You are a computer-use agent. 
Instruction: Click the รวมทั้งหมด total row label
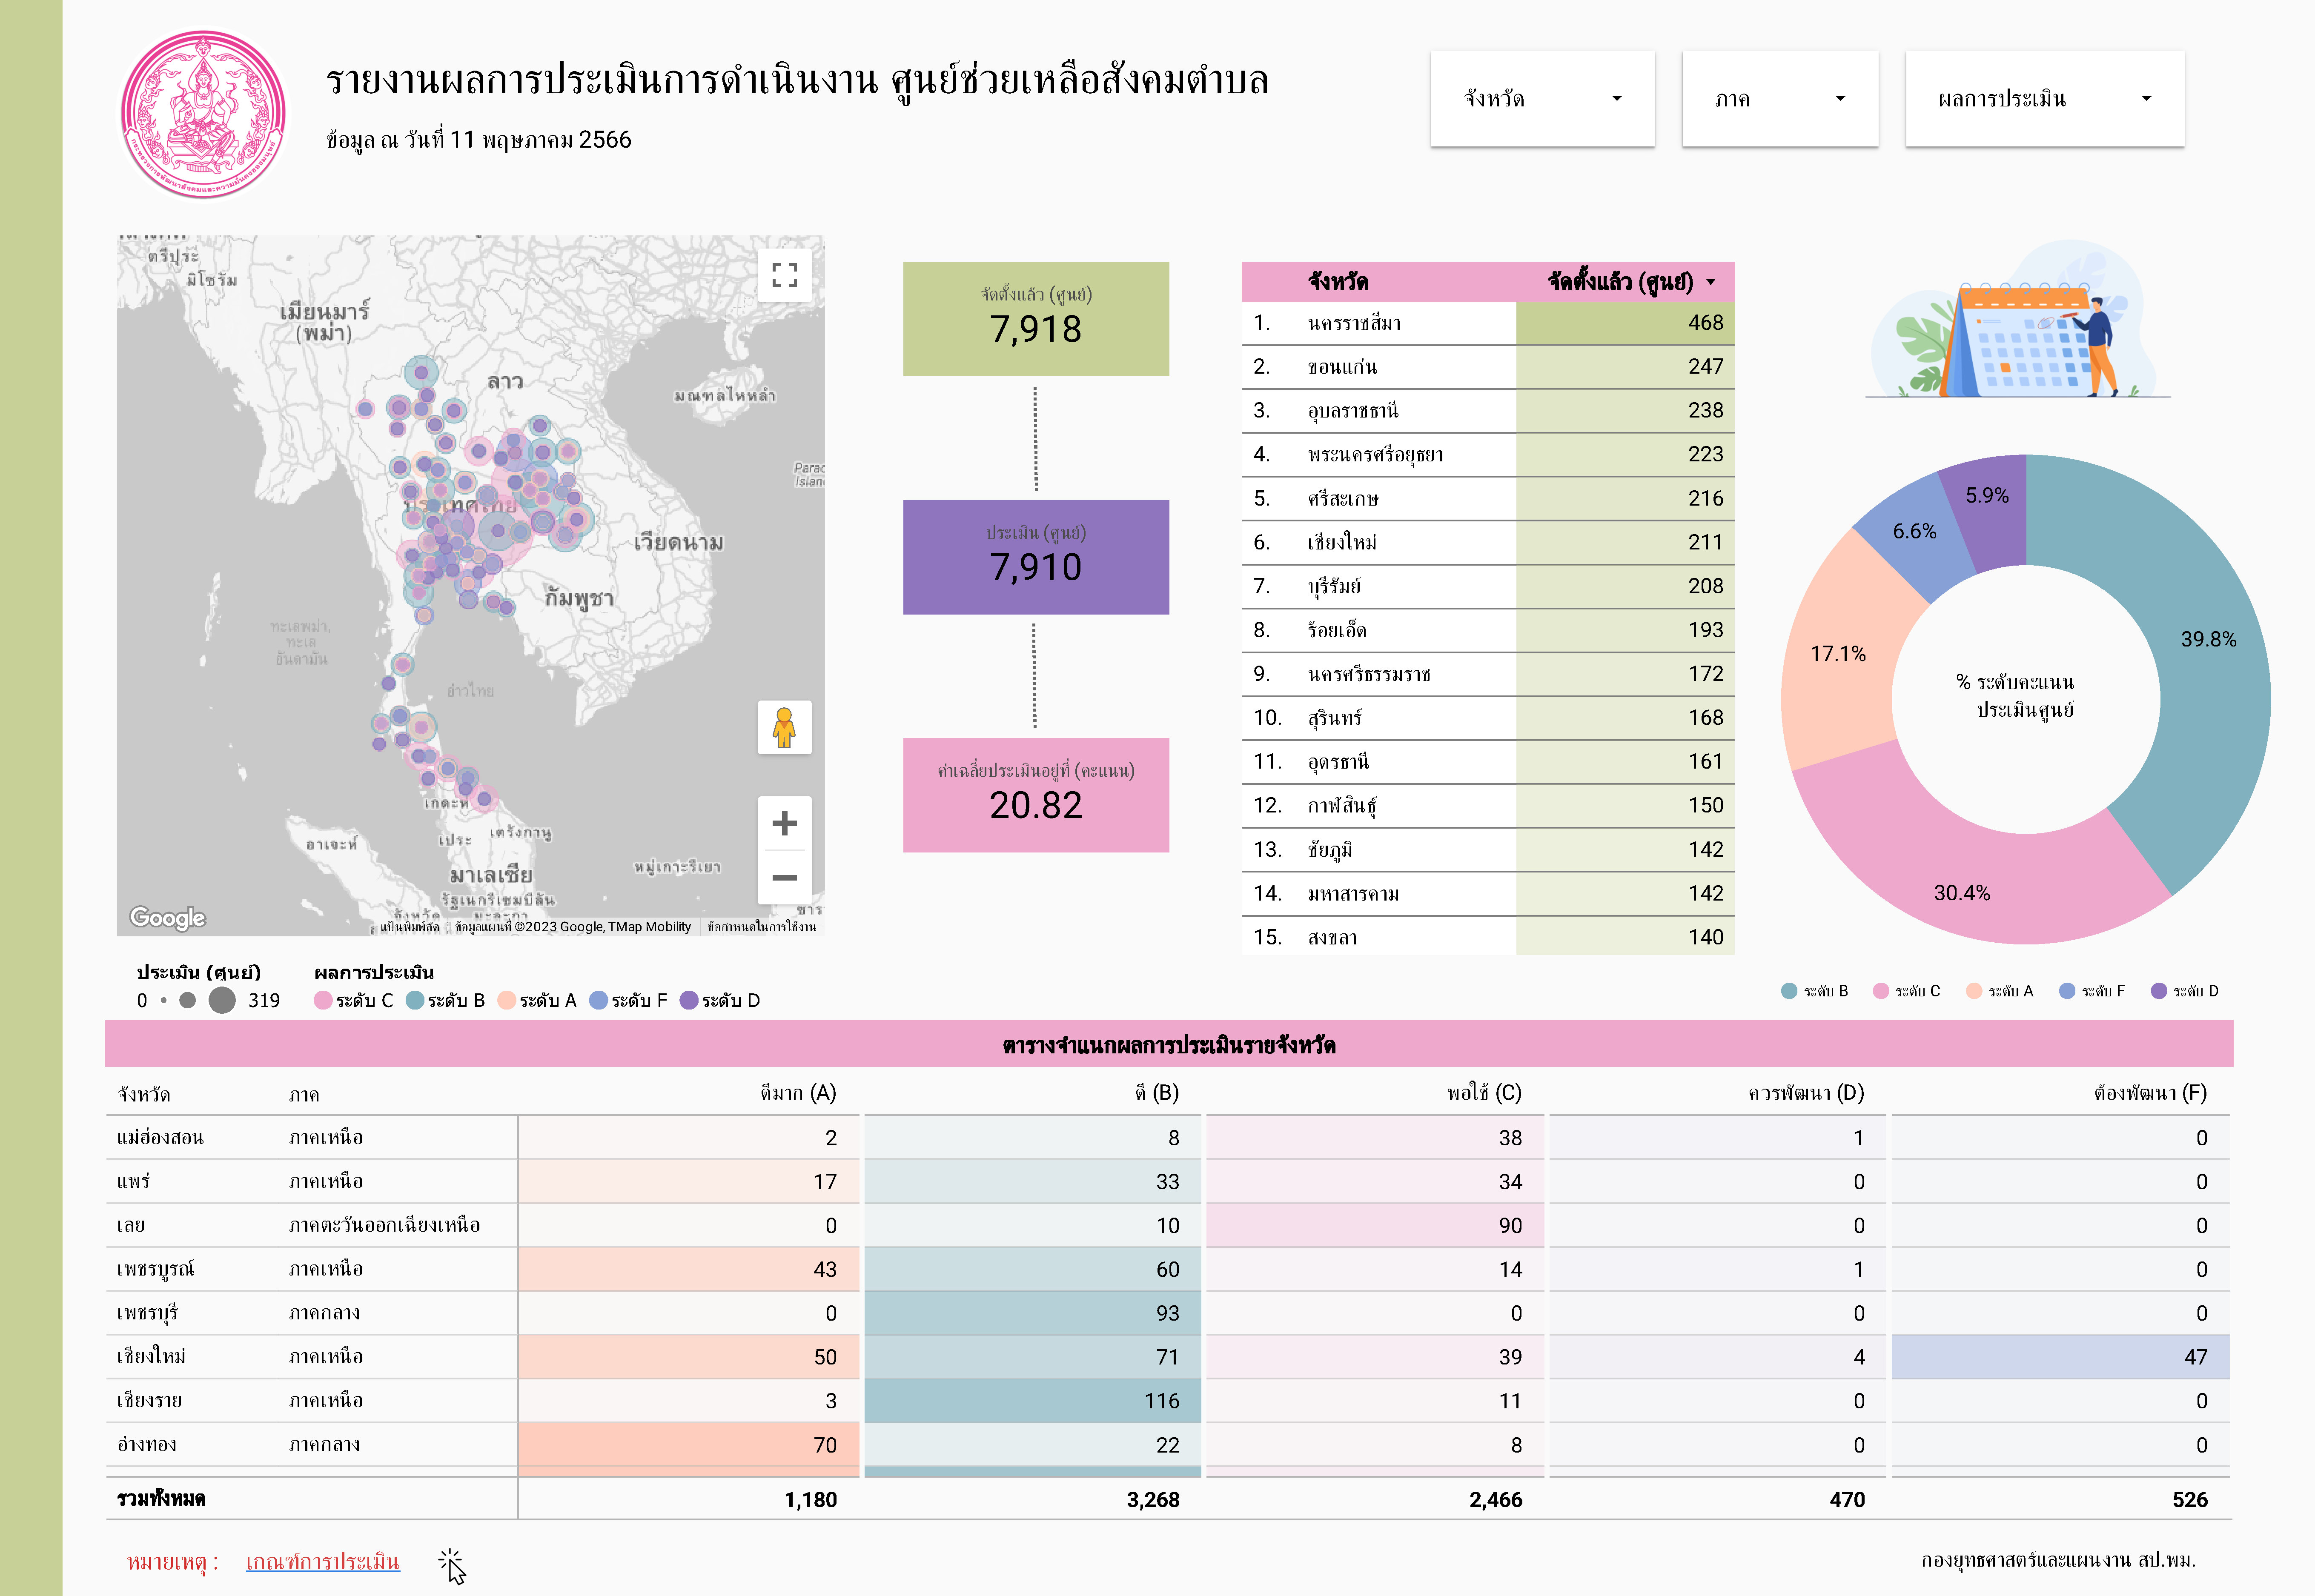(161, 1499)
